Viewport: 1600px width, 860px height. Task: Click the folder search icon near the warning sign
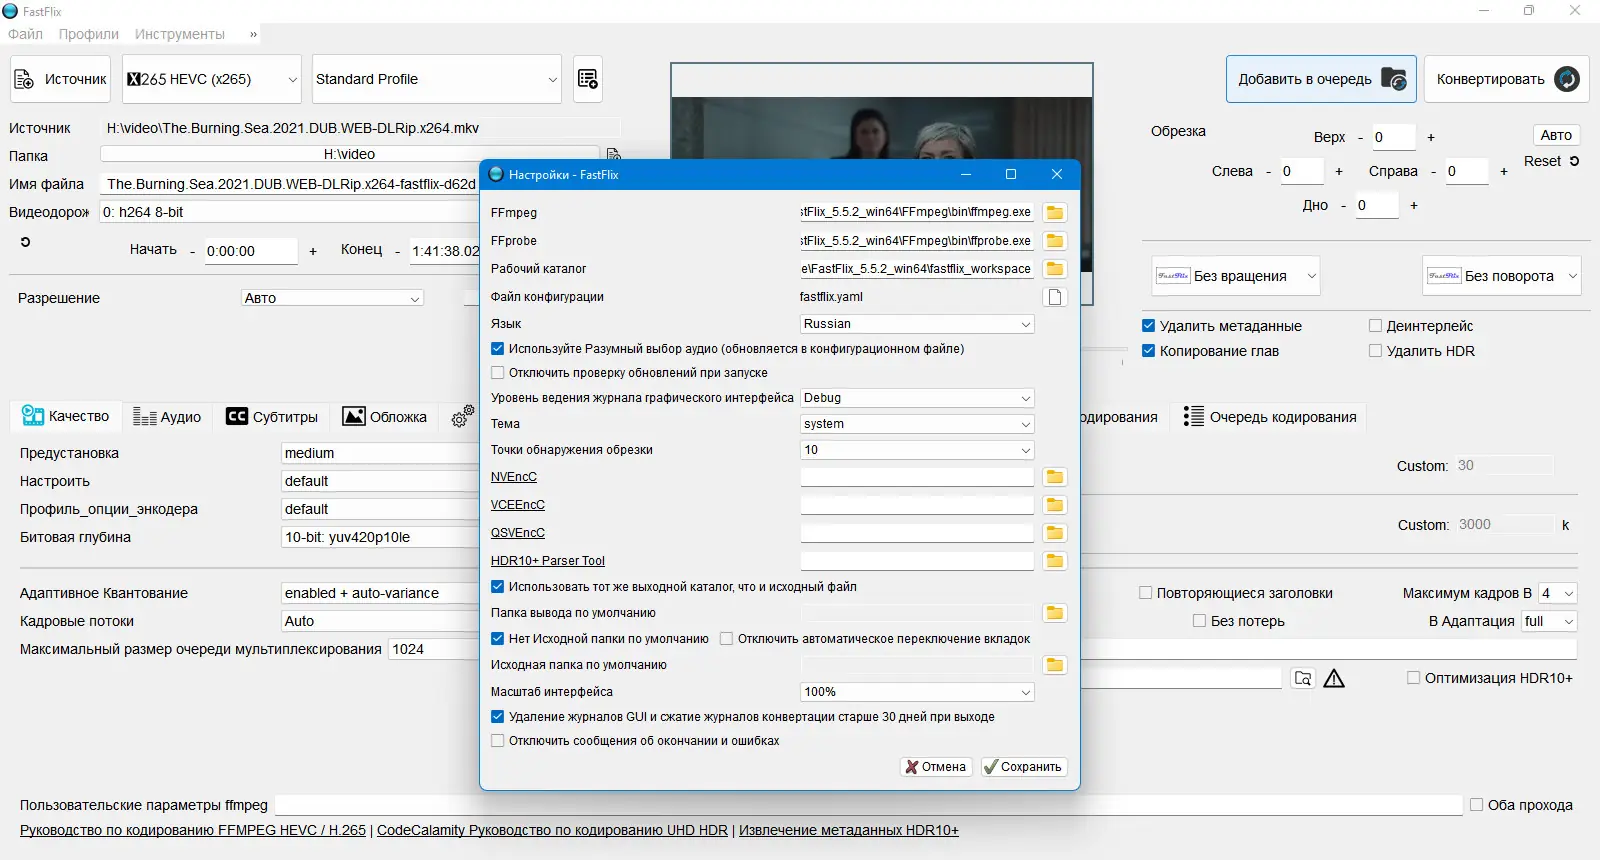1303,679
